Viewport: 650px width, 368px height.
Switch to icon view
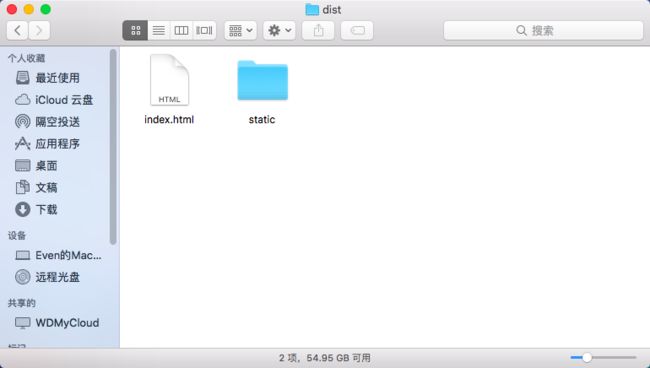point(136,30)
